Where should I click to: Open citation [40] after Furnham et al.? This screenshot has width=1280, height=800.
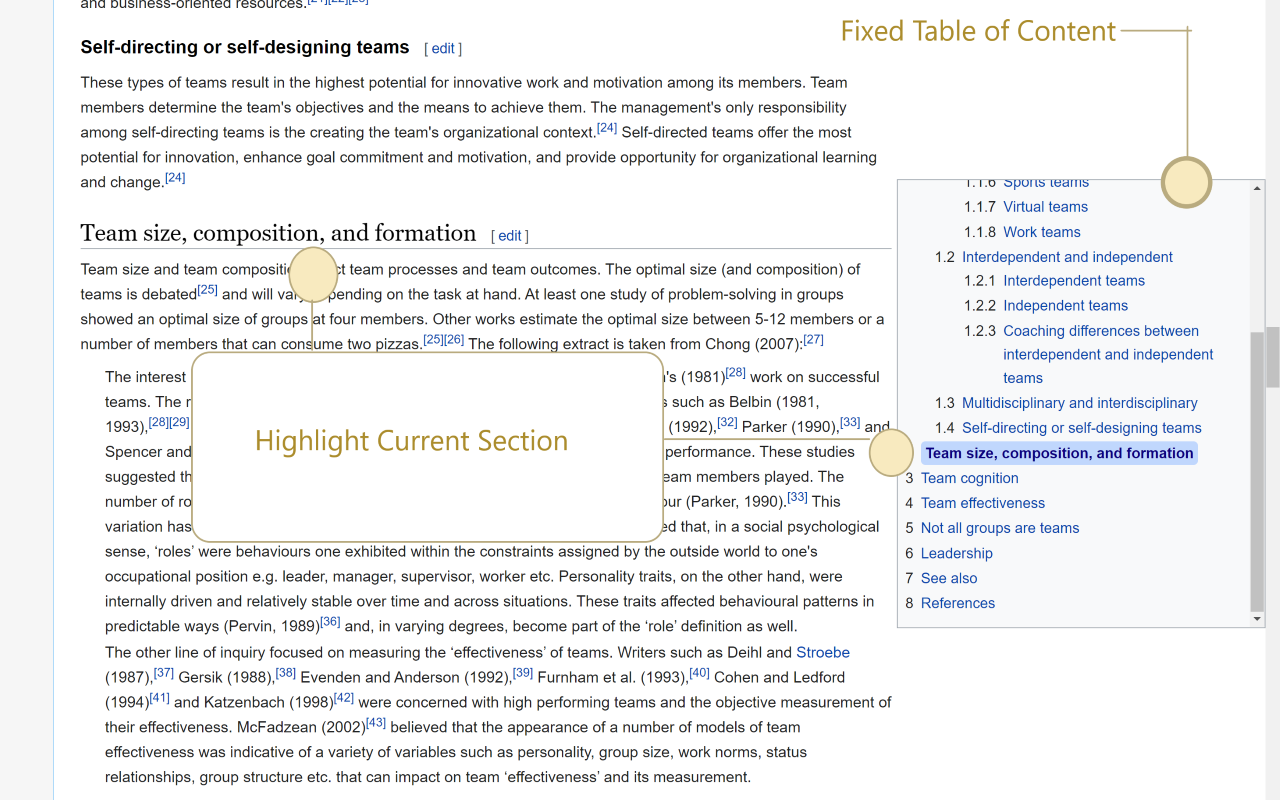pyautogui.click(x=700, y=673)
